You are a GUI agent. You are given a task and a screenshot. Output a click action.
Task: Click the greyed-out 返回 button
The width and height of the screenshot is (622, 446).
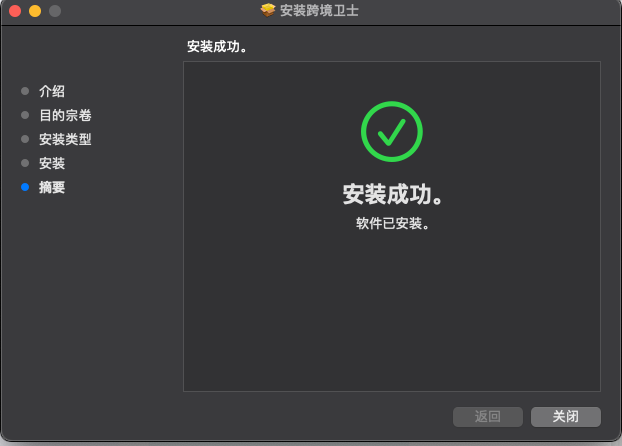tap(488, 417)
